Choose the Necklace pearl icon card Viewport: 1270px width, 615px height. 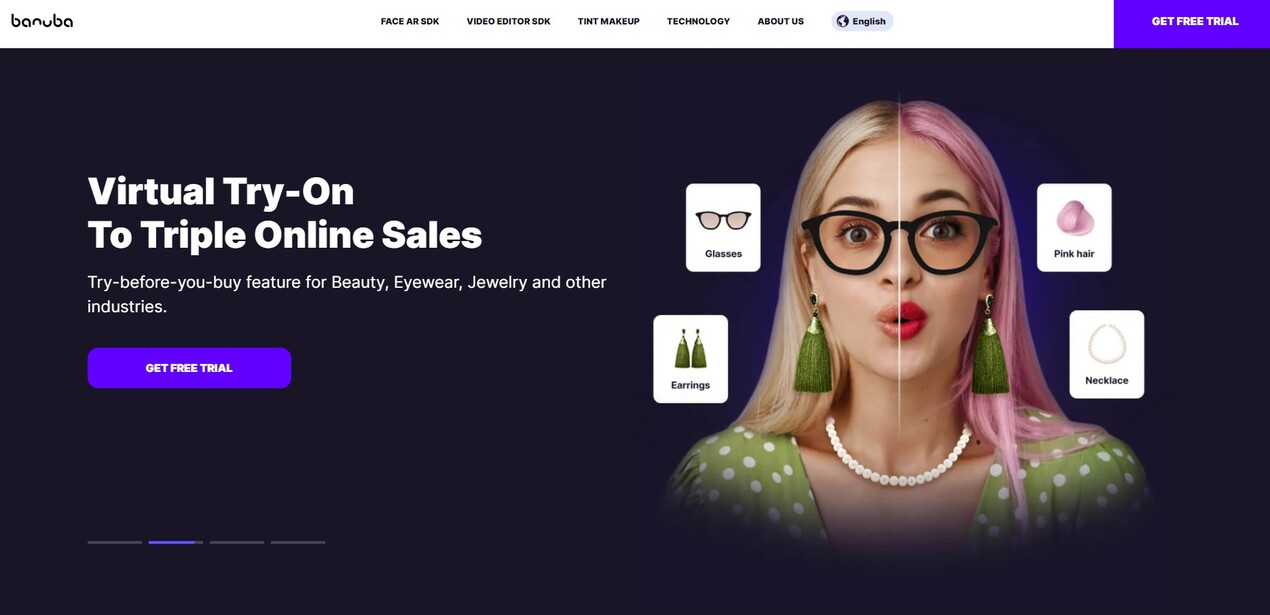[1107, 354]
